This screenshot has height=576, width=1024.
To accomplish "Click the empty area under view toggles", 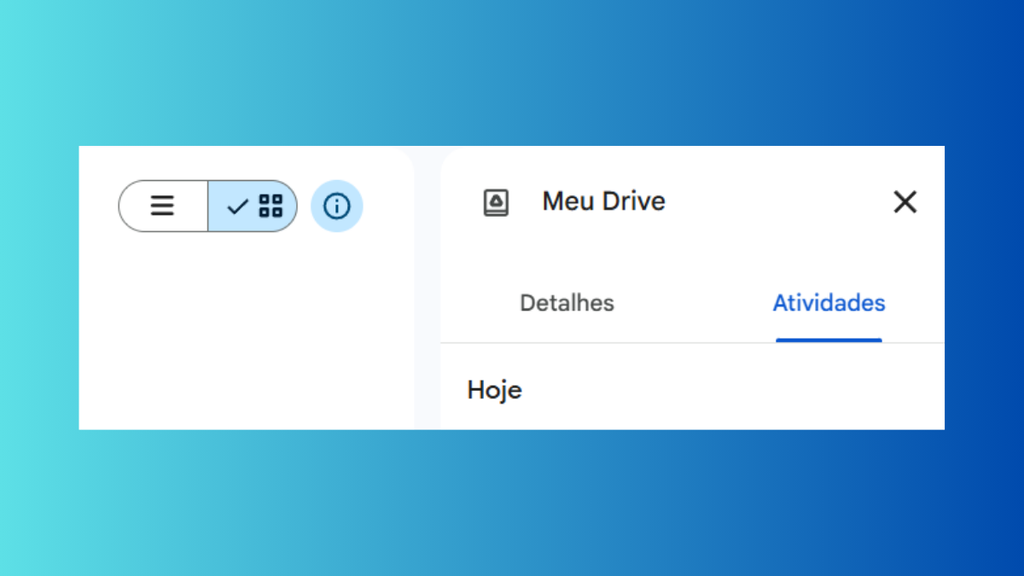I will coord(240,340).
